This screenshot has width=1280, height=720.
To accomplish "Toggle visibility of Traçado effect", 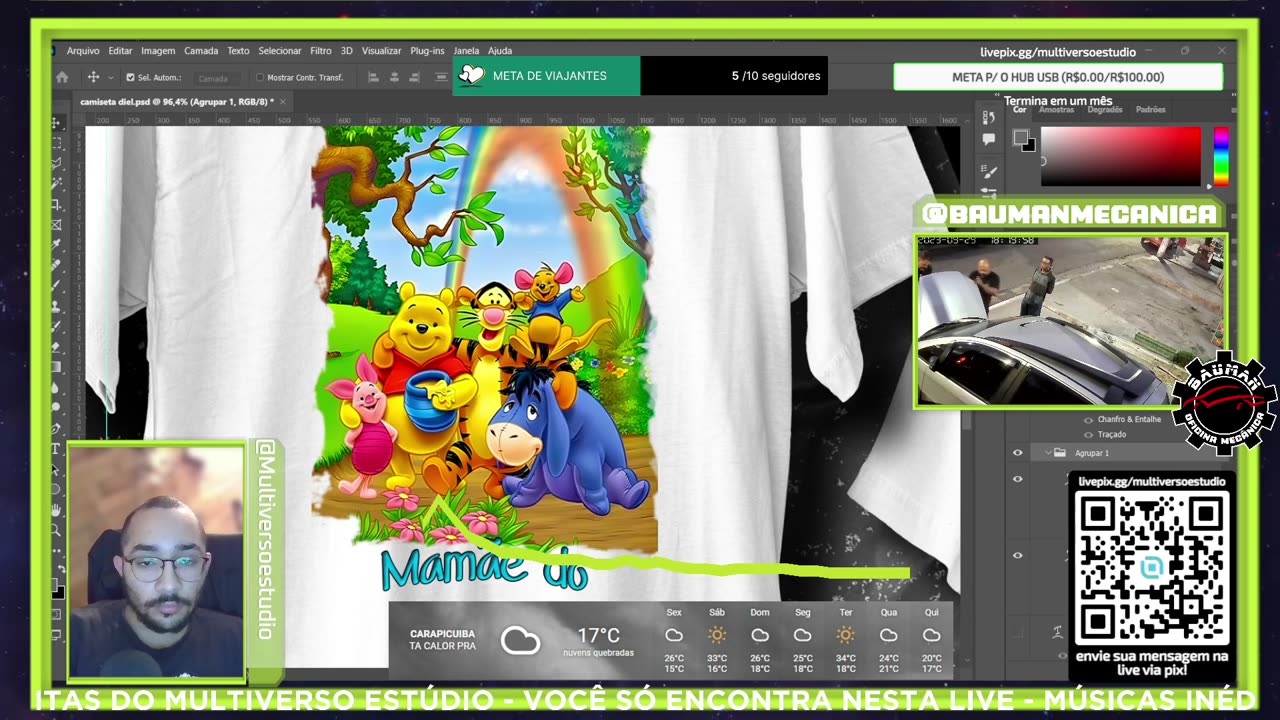I will (x=1088, y=434).
